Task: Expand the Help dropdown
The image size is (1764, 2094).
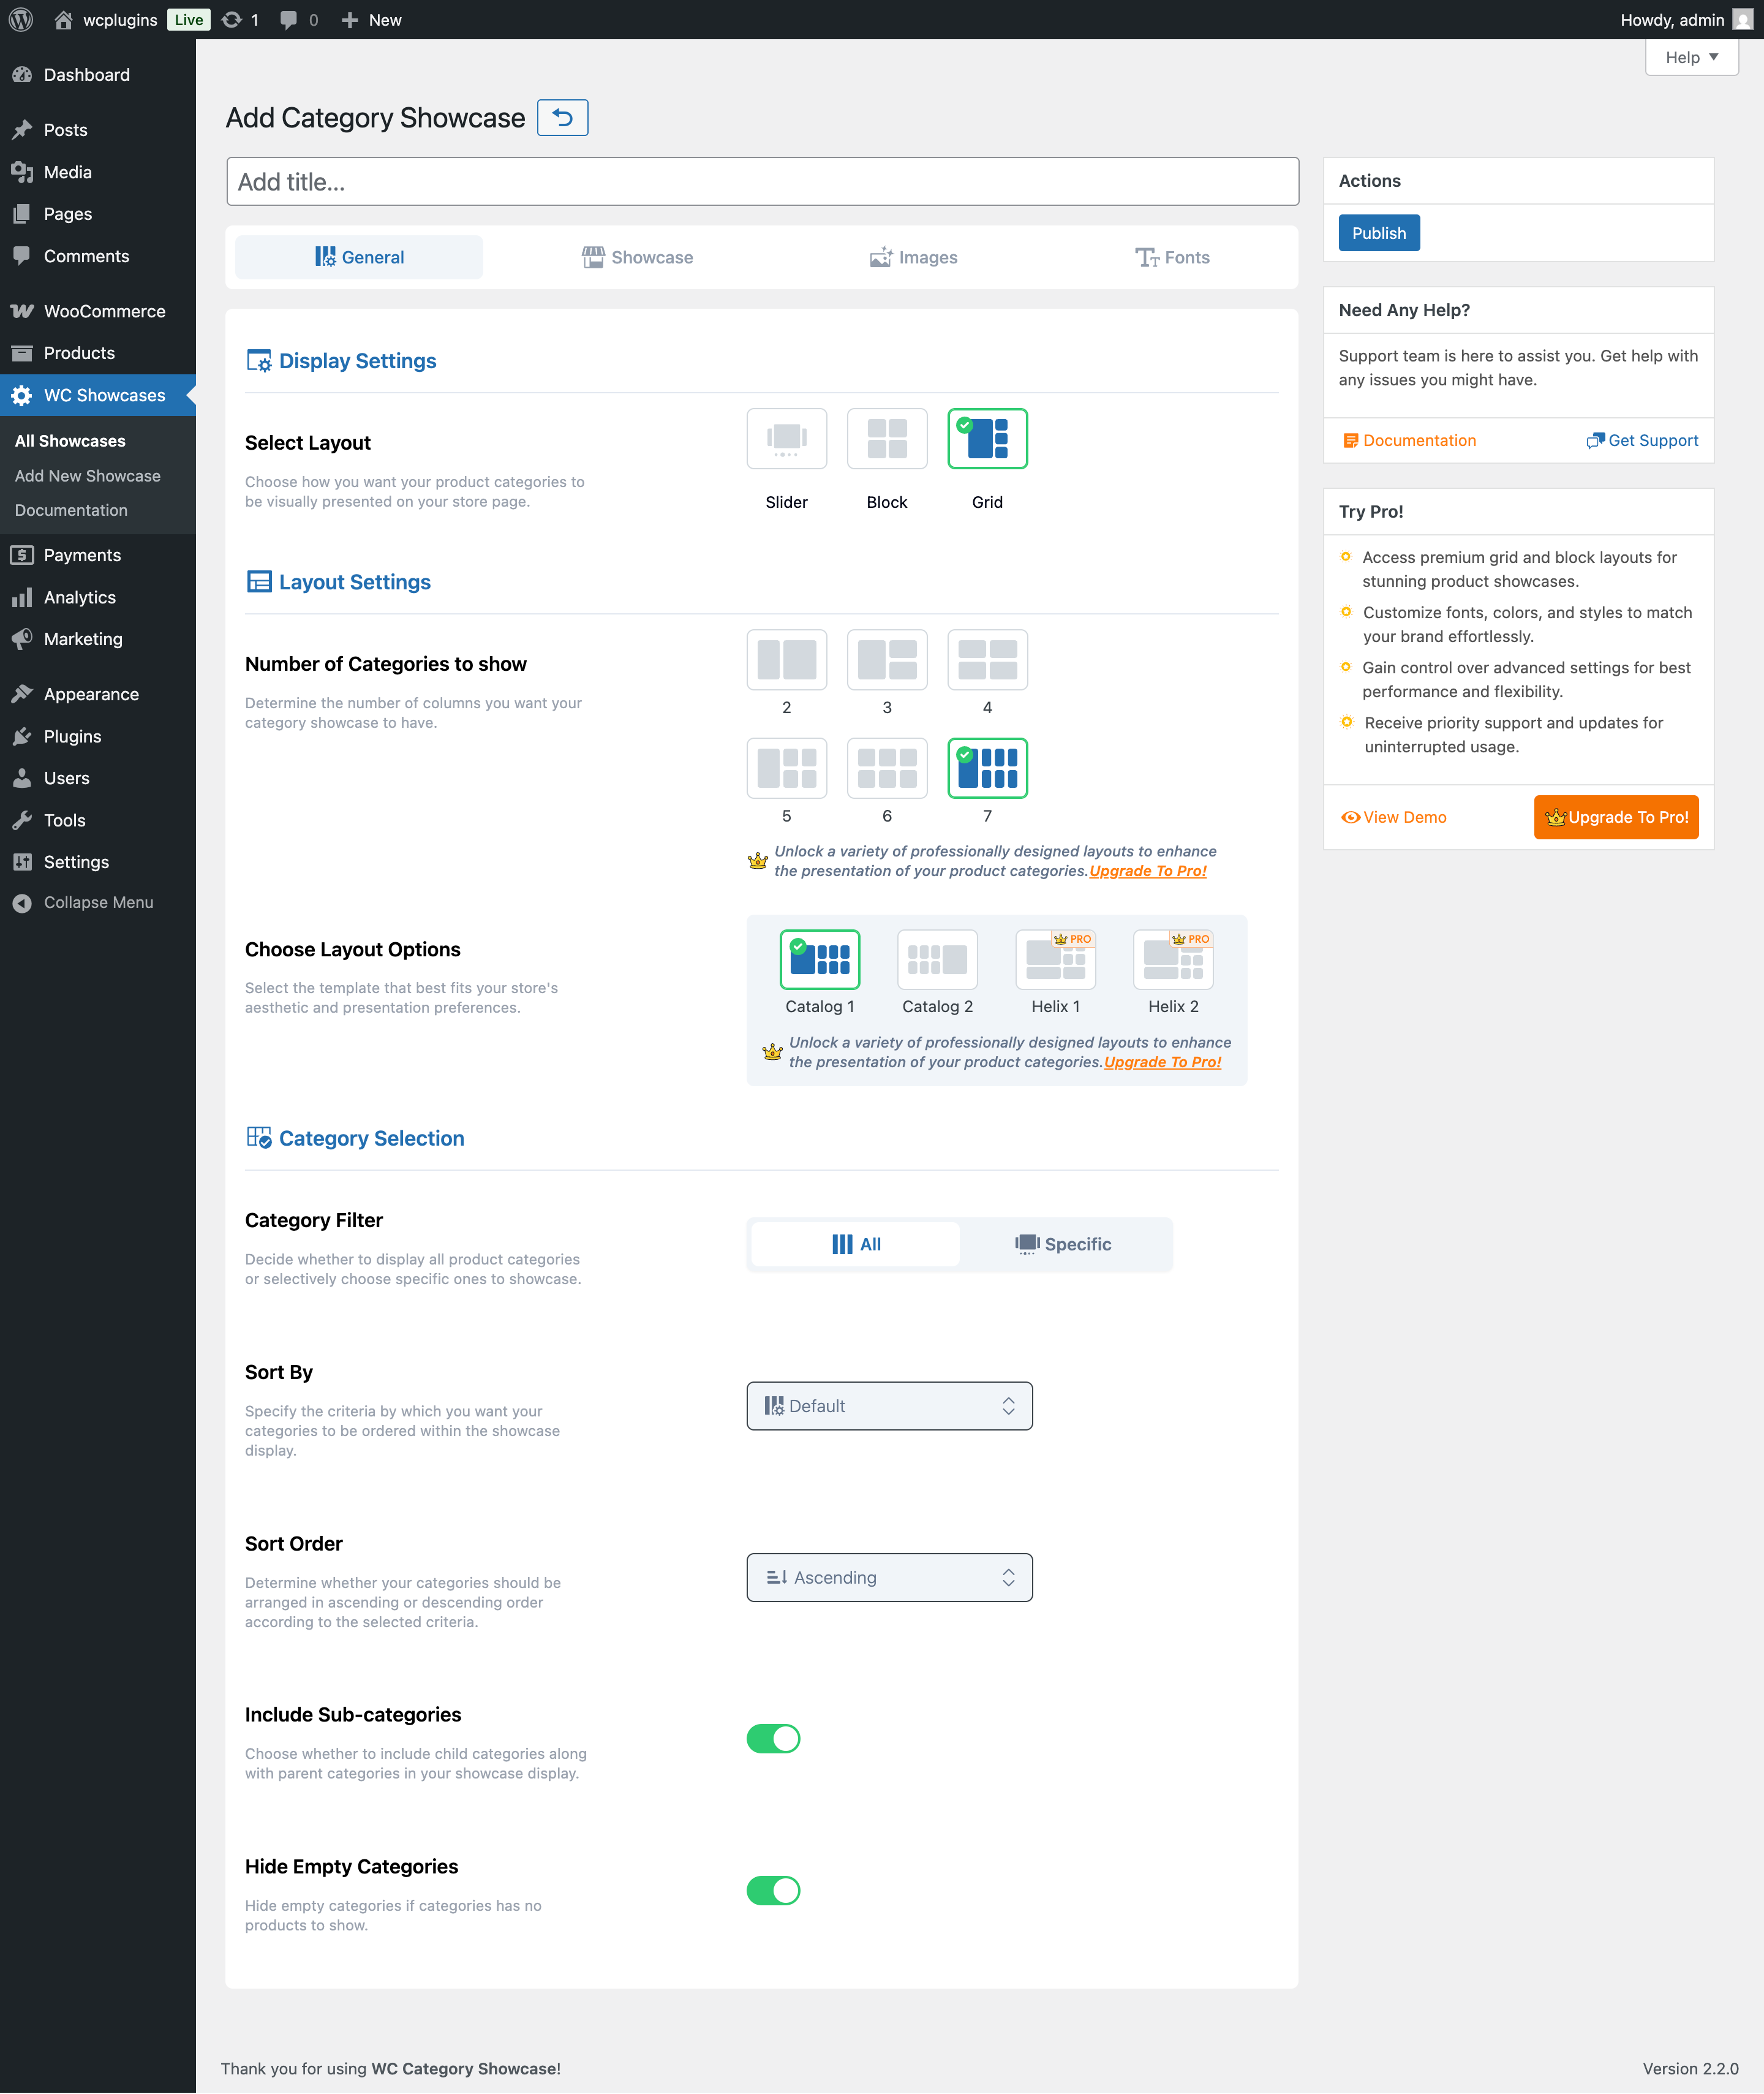Action: (1691, 57)
